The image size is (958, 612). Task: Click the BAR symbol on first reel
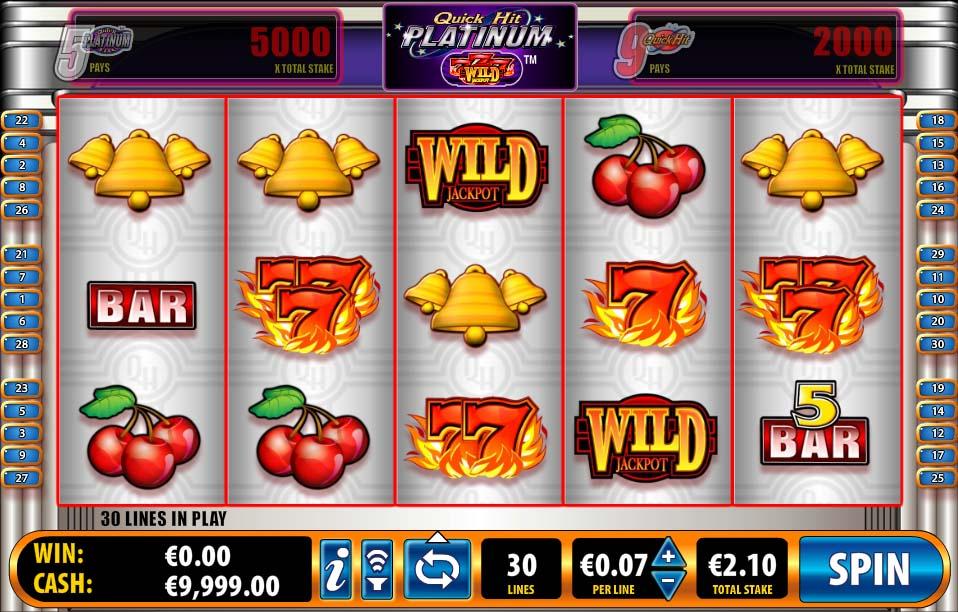click(x=141, y=305)
